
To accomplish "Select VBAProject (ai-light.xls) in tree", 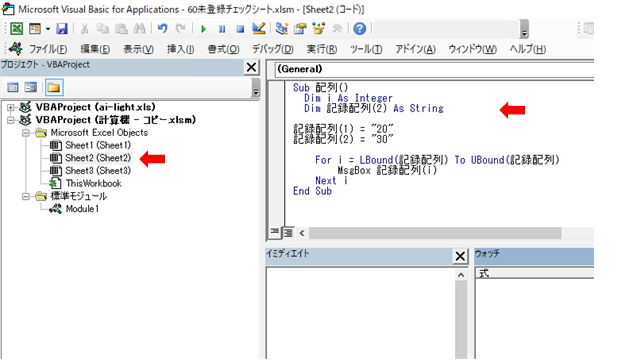I will [95, 107].
